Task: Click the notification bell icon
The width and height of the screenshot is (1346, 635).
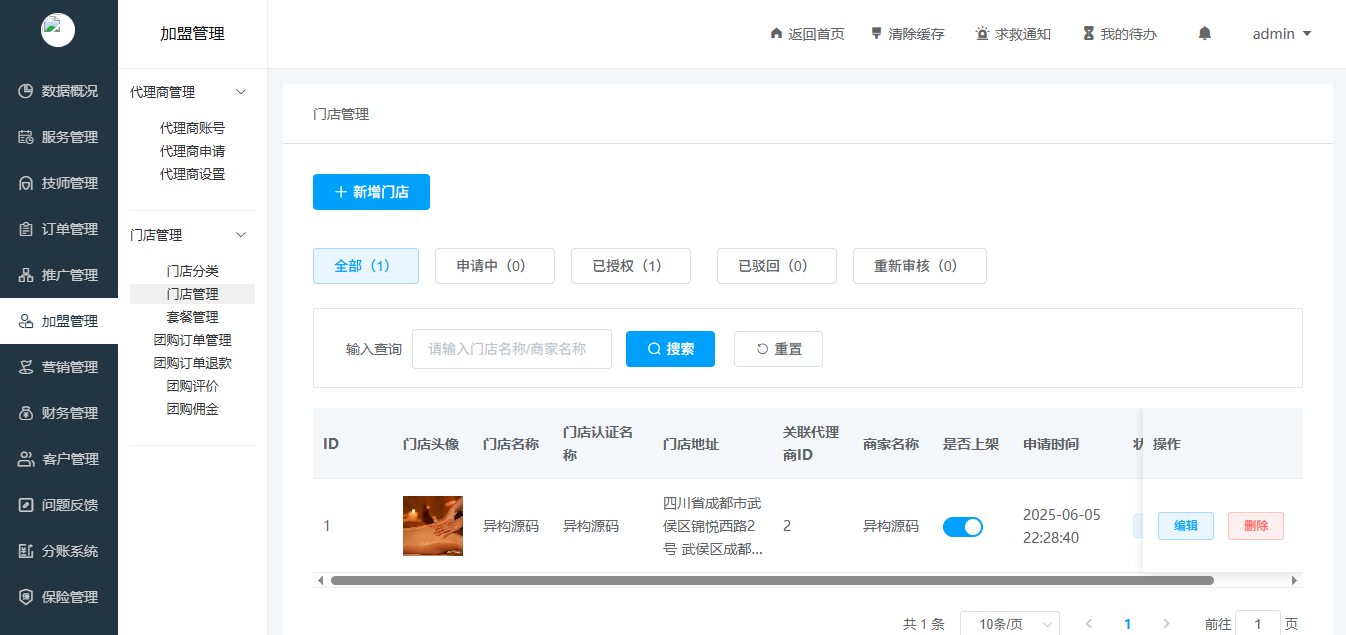Action: pos(1204,33)
